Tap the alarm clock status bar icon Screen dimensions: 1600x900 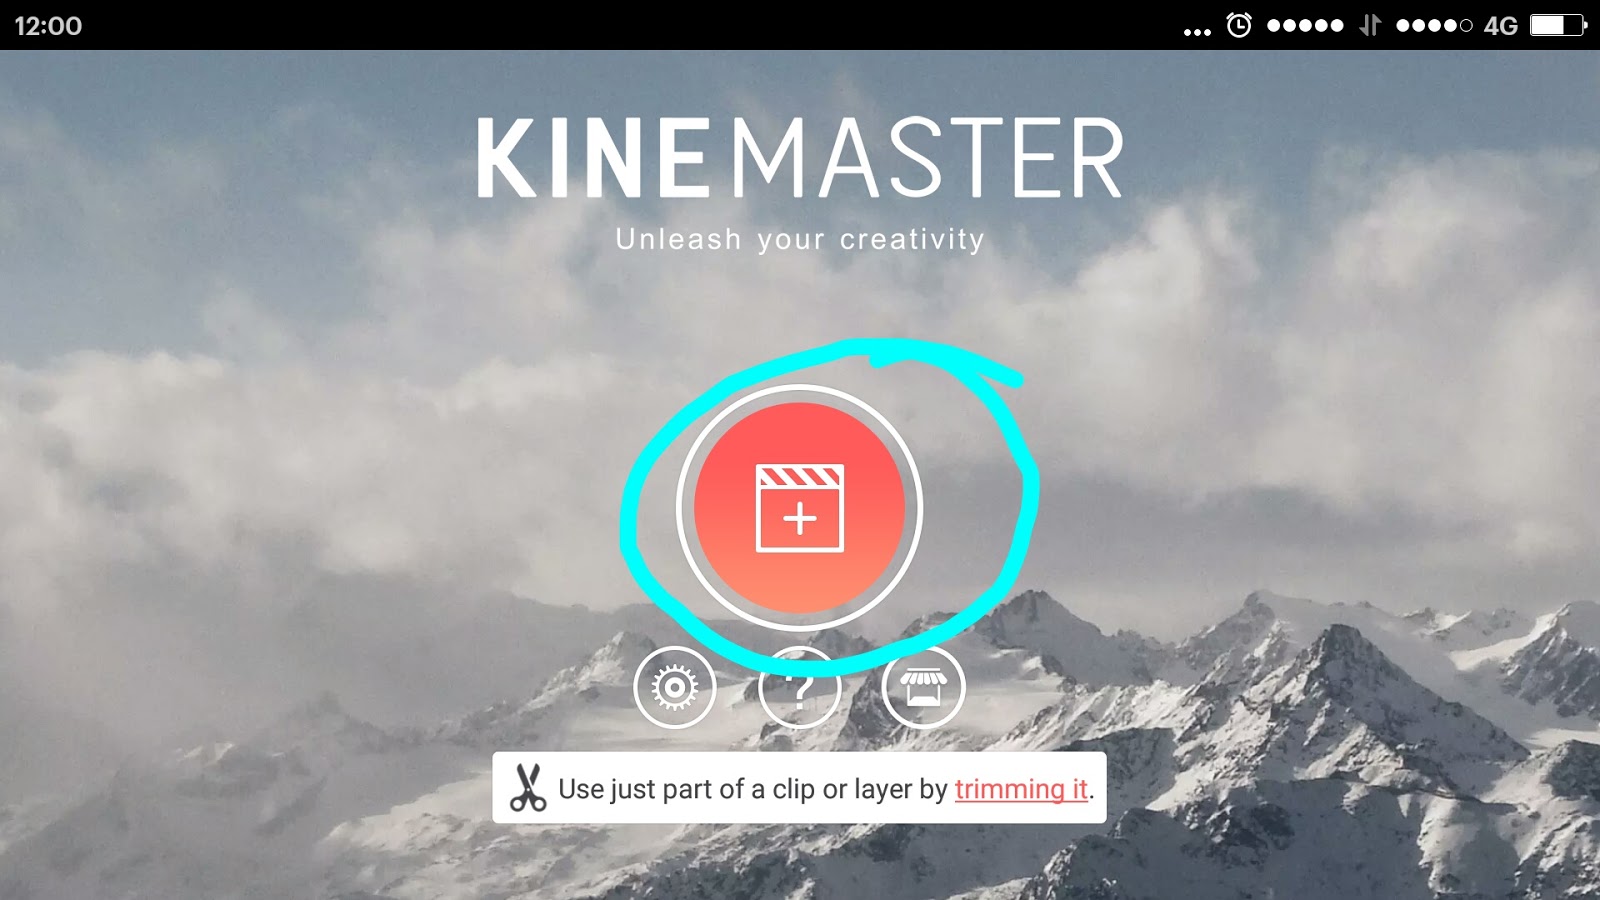(1239, 25)
